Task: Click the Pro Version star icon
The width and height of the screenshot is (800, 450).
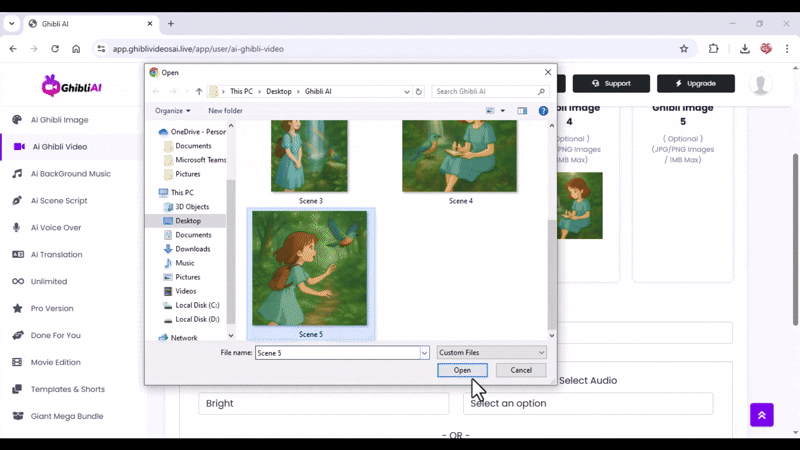Action: (18, 309)
